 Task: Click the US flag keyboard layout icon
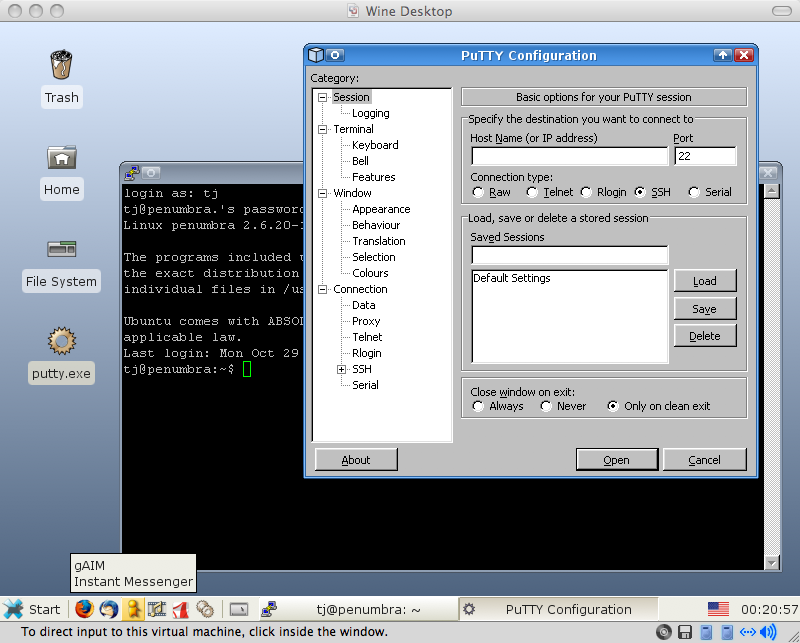(x=718, y=609)
